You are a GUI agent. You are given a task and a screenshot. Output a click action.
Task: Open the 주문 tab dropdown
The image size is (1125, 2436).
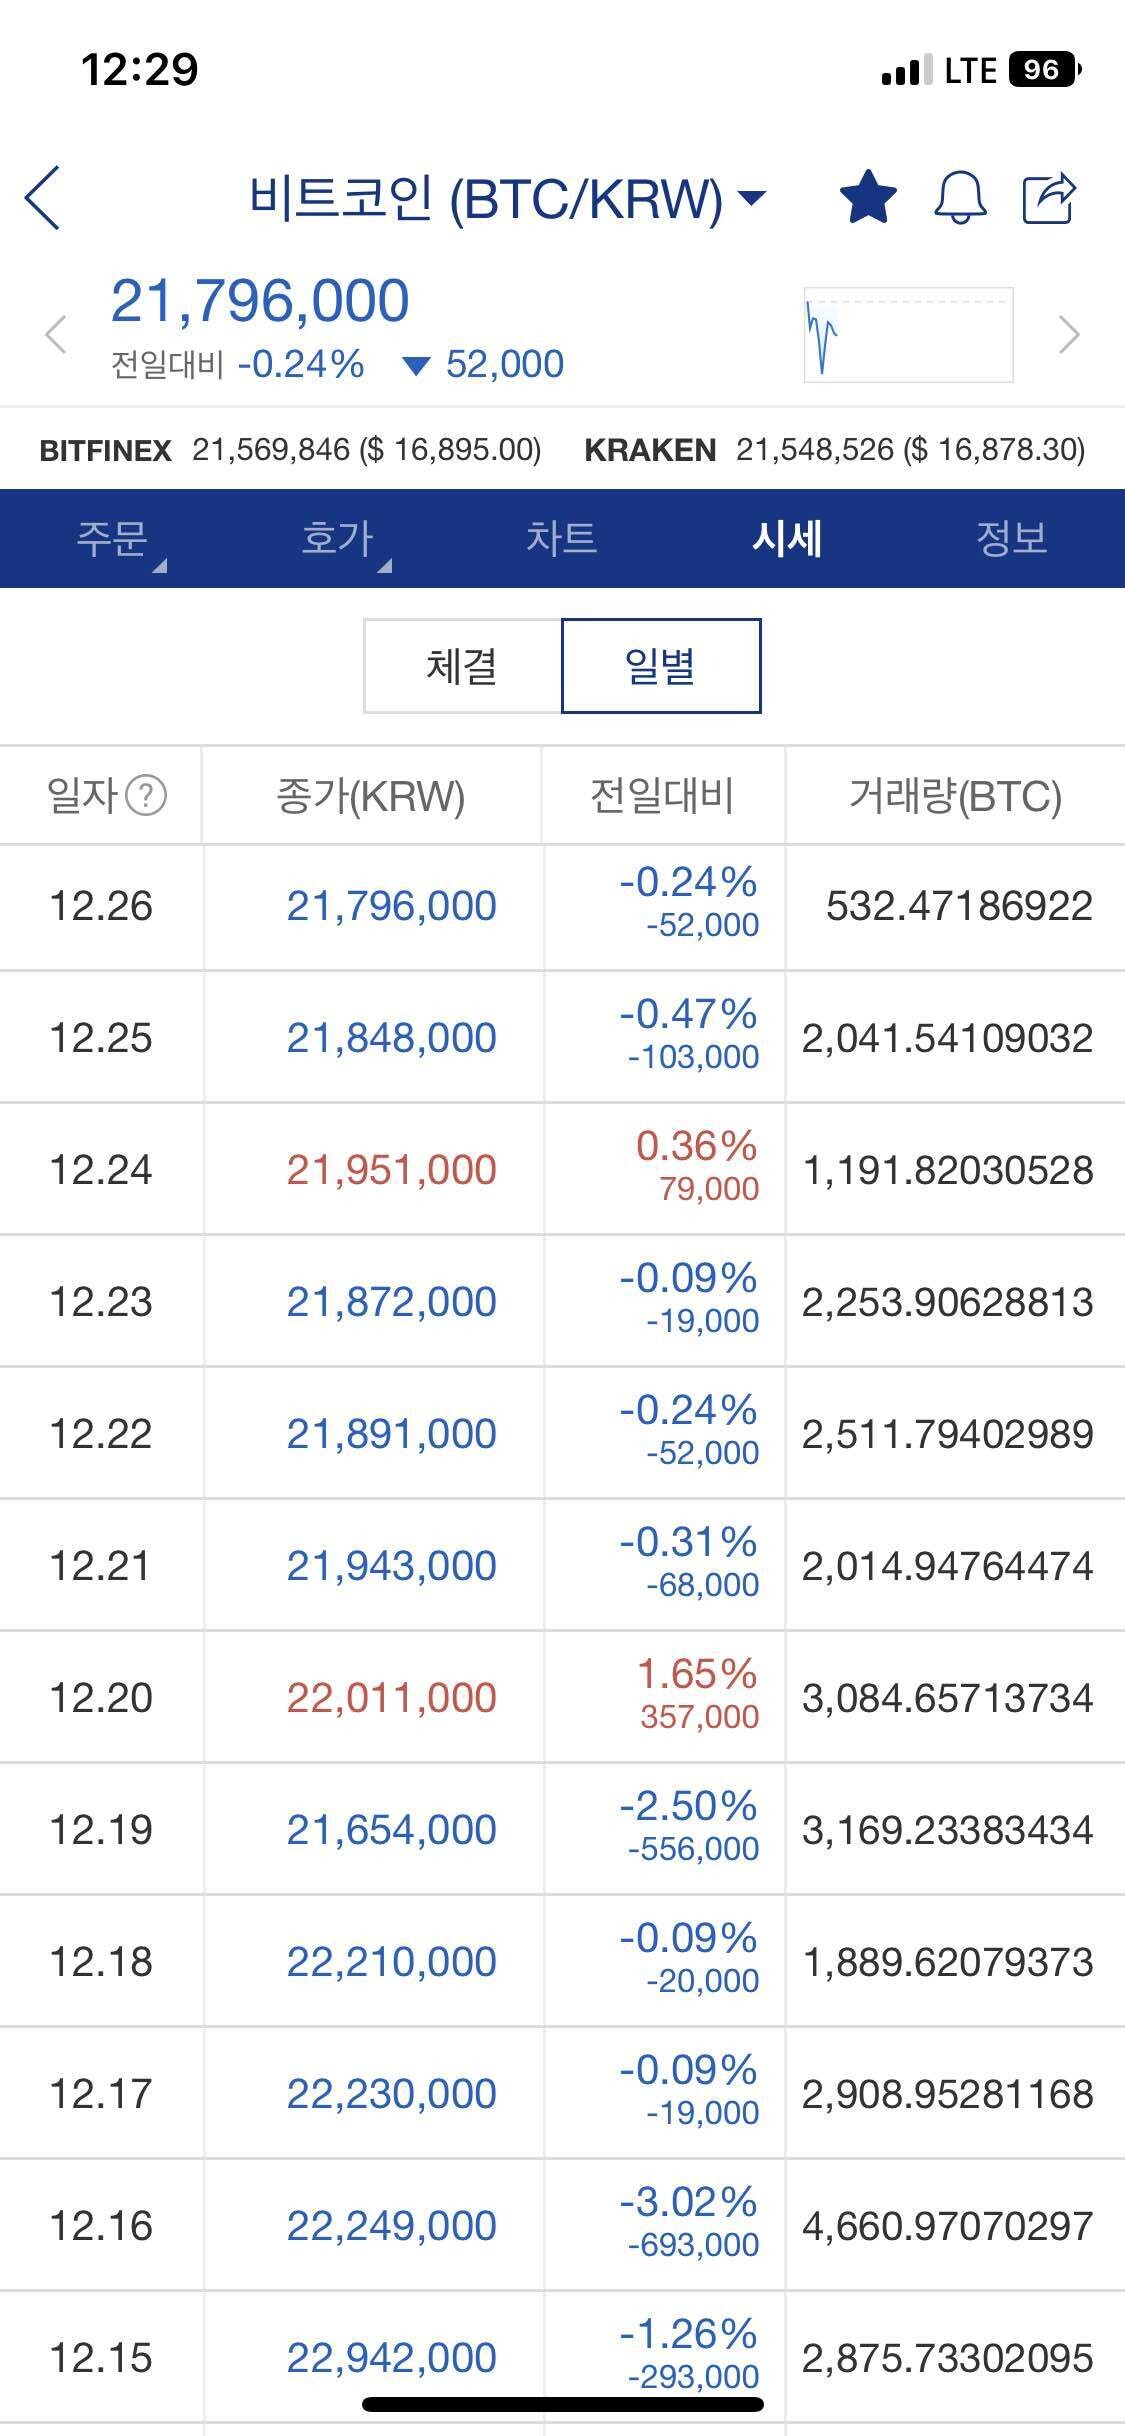pyautogui.click(x=114, y=539)
